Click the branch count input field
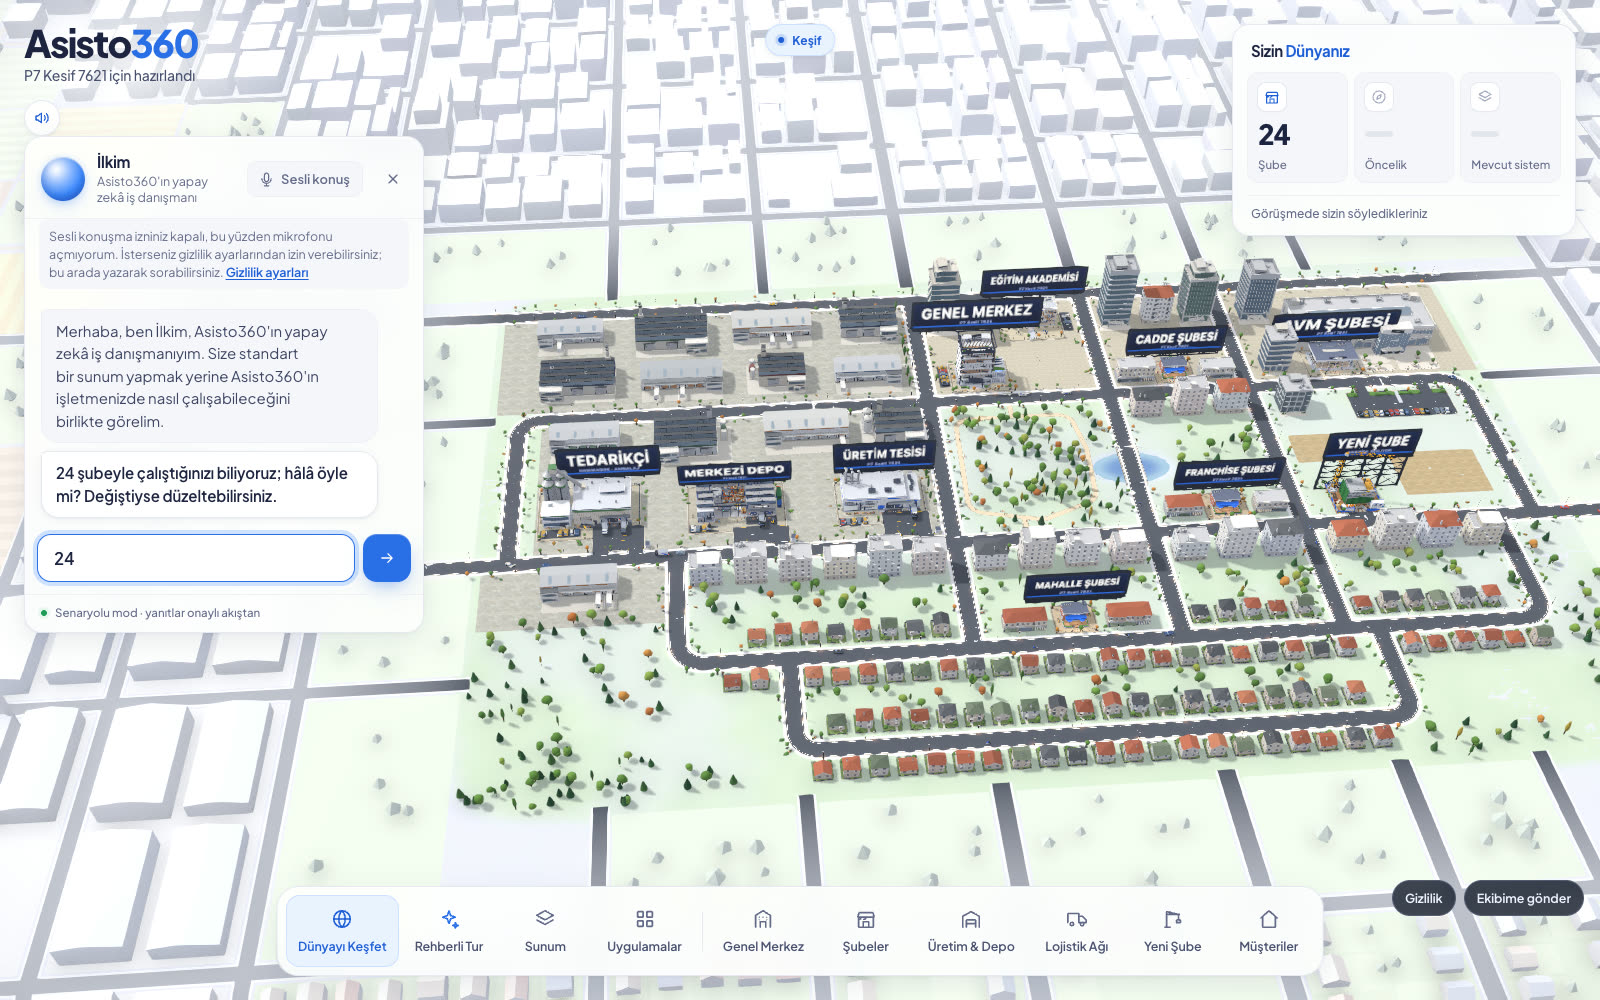The height and width of the screenshot is (1000, 1600). [196, 558]
